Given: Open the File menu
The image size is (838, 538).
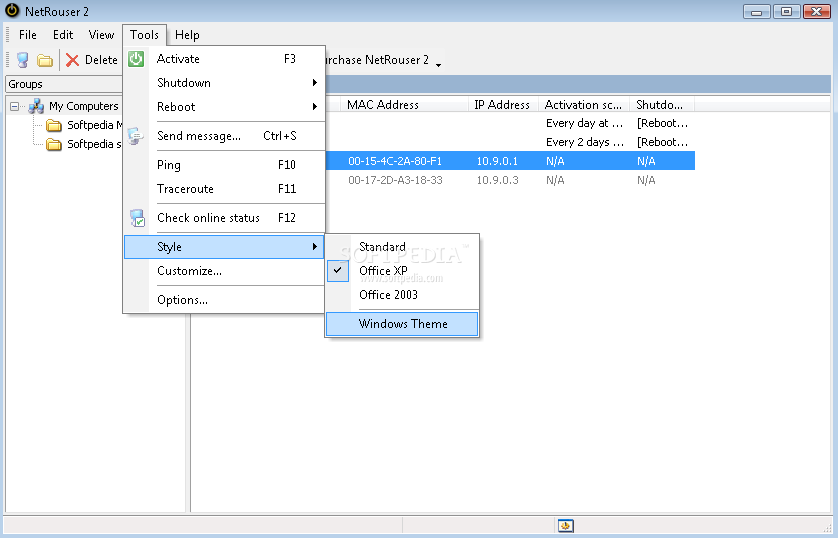Looking at the screenshot, I should [28, 35].
